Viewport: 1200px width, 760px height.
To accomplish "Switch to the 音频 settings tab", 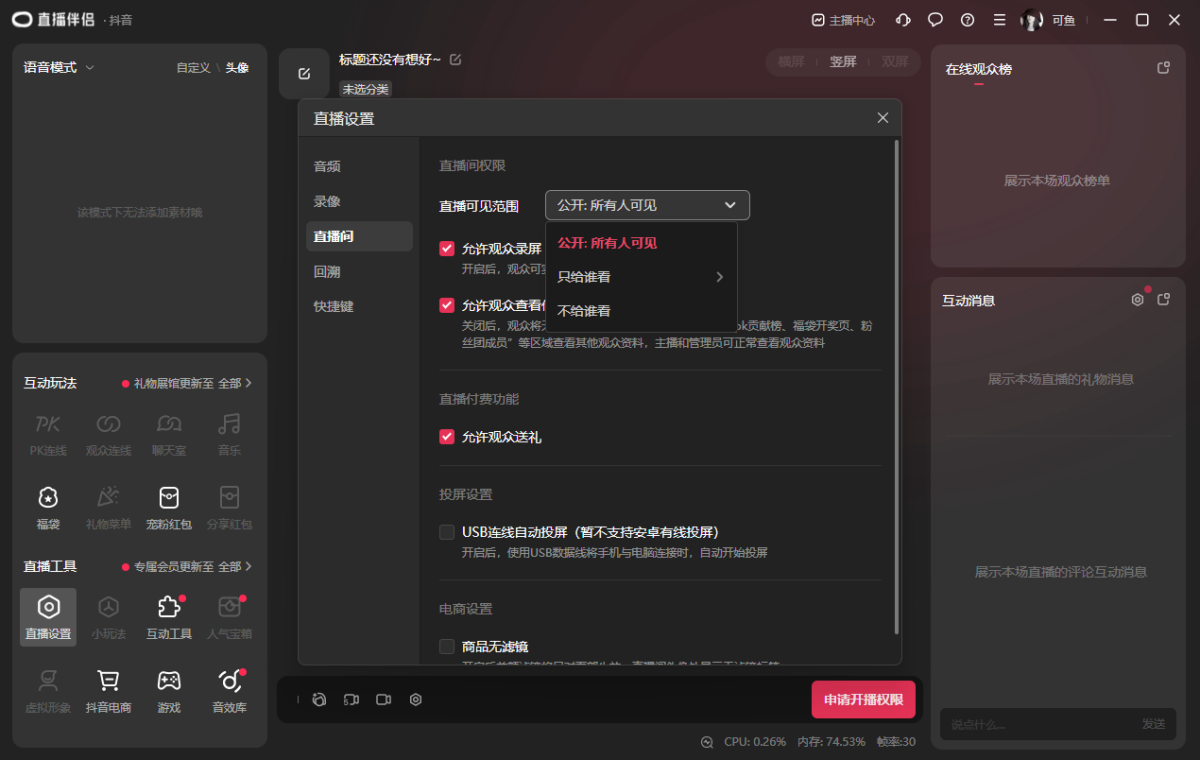I will coord(327,166).
